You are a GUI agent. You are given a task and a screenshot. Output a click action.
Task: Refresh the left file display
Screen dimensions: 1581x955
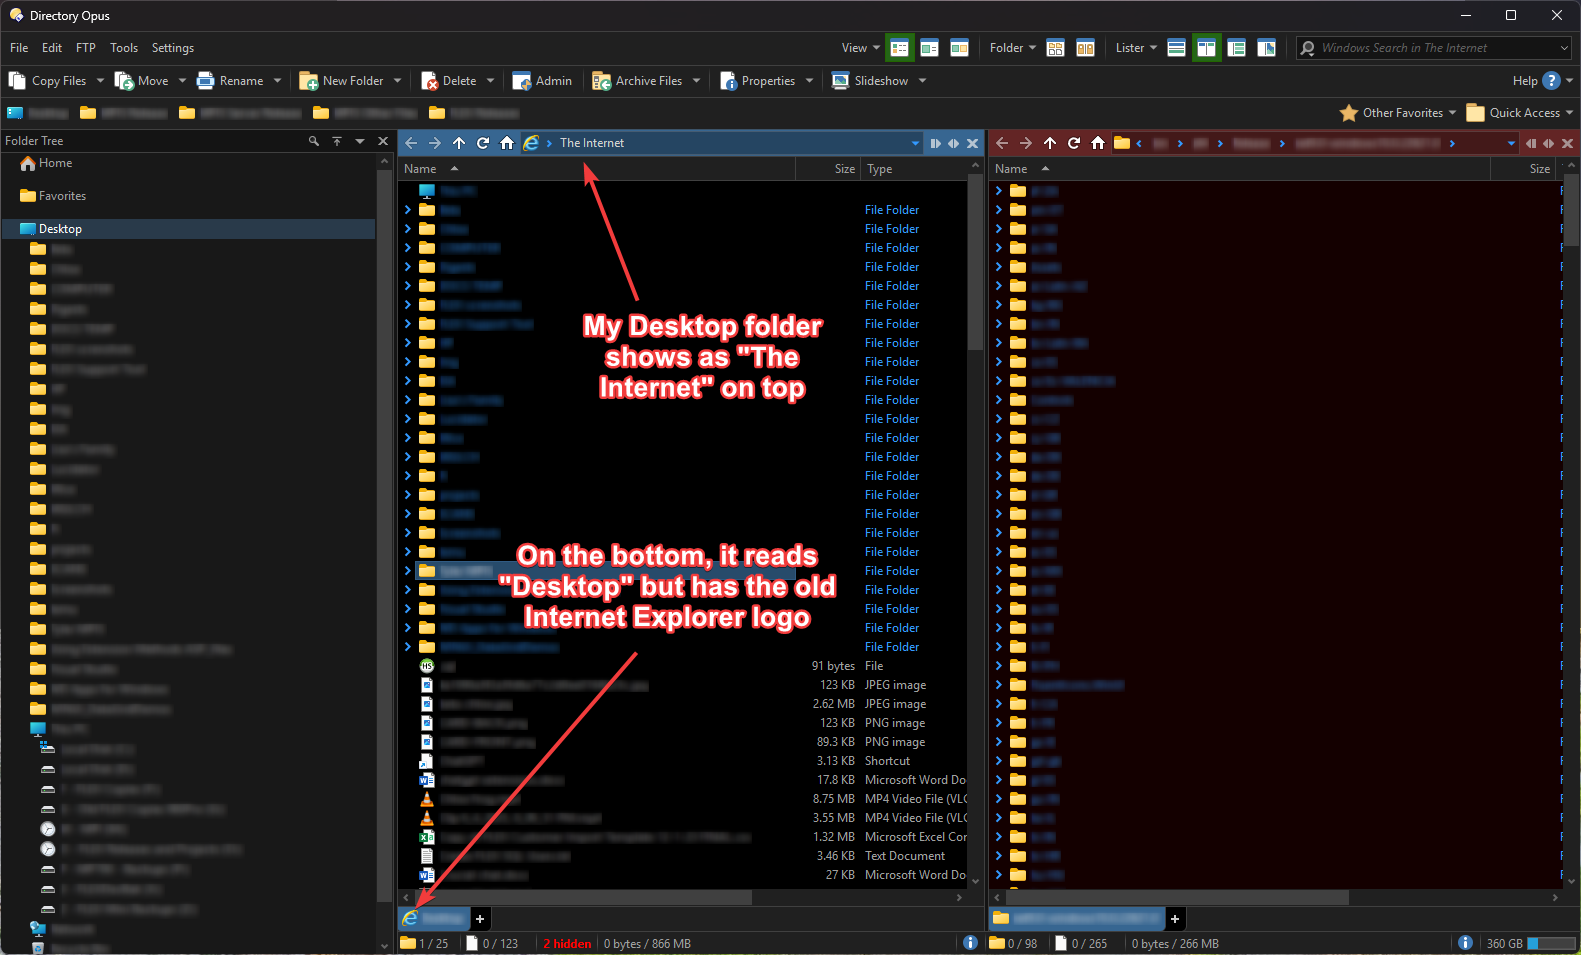click(483, 143)
